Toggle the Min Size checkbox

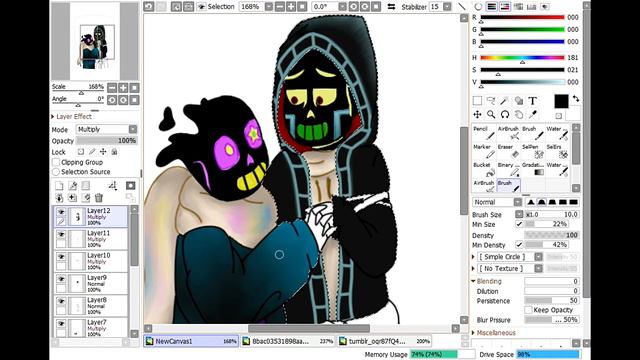519,224
